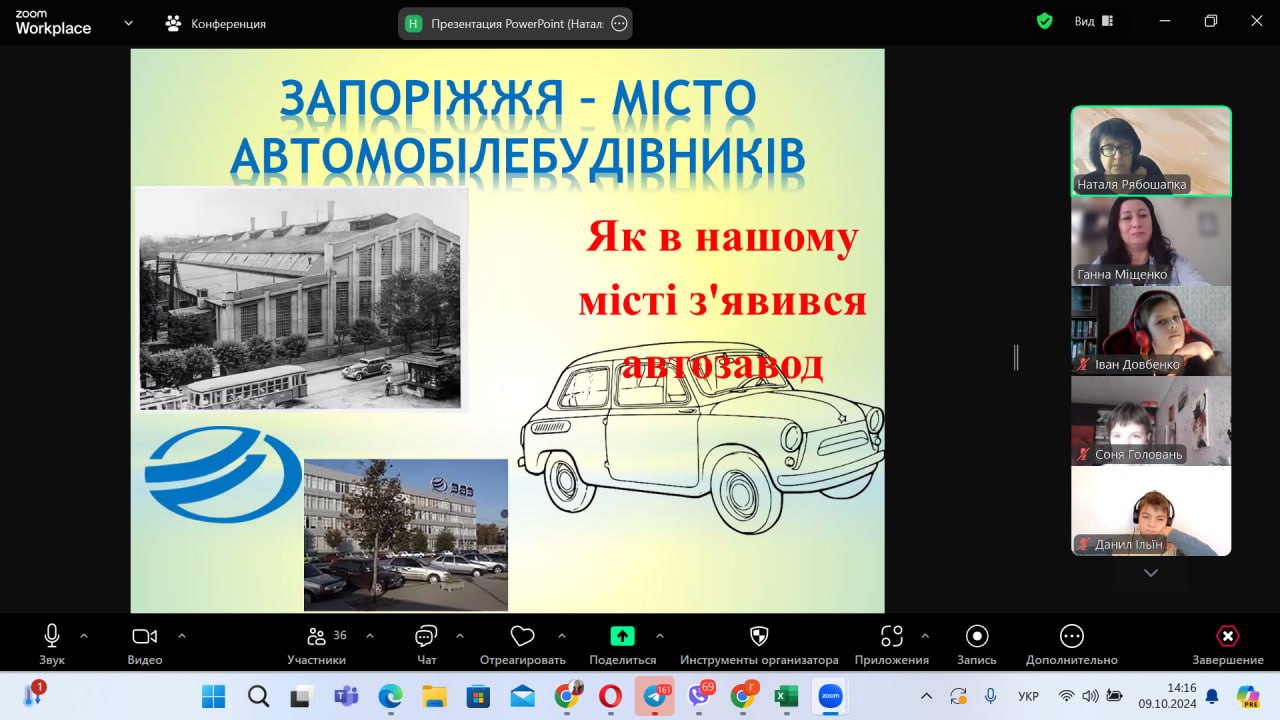Expand the Zoom Workplace dropdown chevron
This screenshot has width=1280, height=720.
pos(128,23)
